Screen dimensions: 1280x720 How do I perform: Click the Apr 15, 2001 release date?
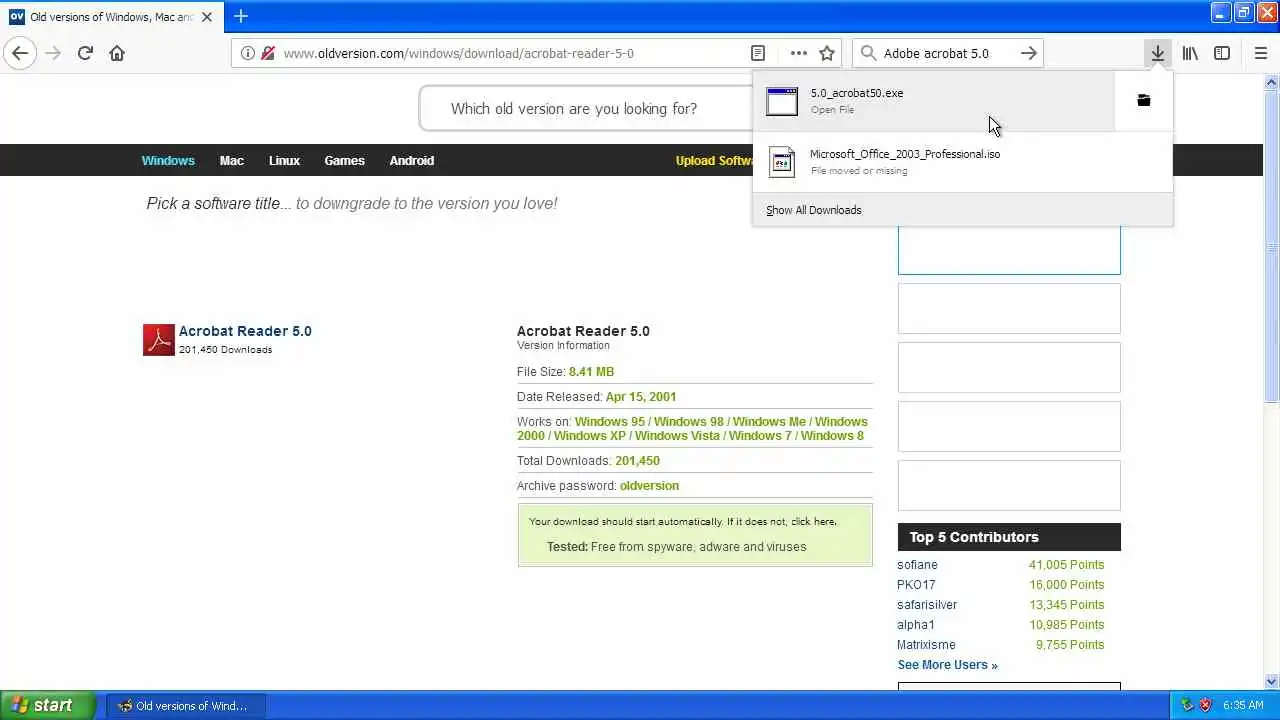click(x=641, y=396)
